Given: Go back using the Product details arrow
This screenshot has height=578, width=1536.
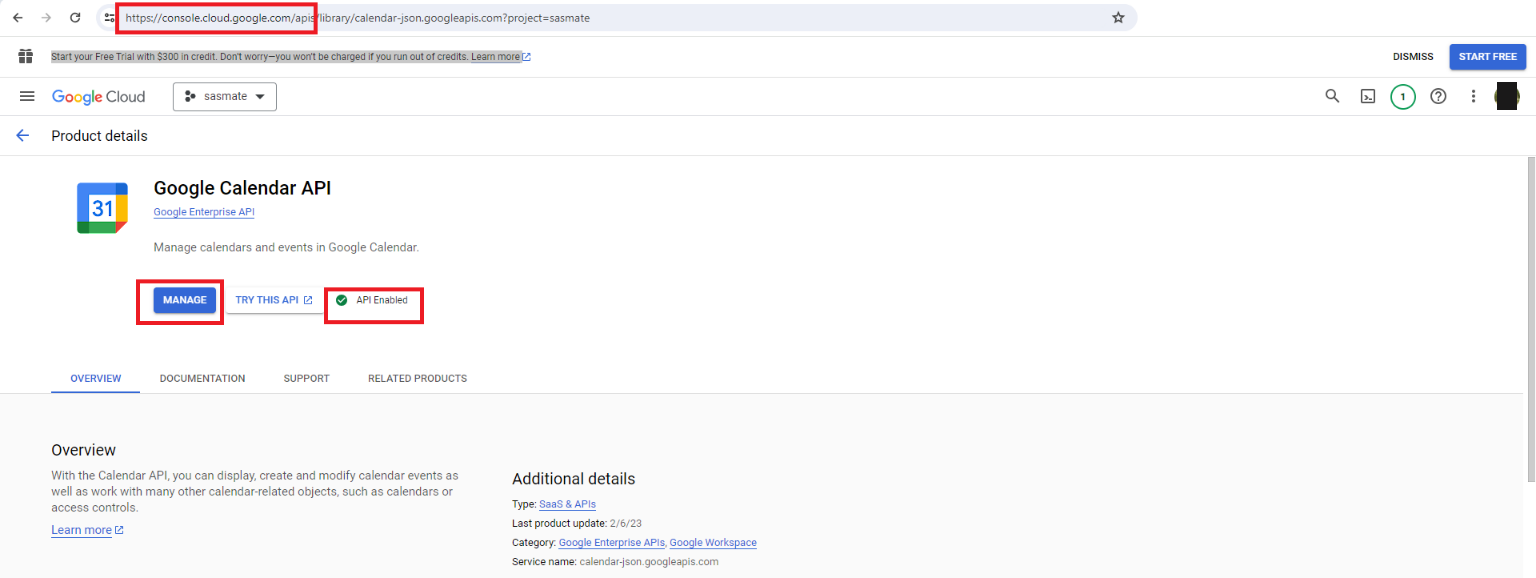Looking at the screenshot, I should coord(23,136).
